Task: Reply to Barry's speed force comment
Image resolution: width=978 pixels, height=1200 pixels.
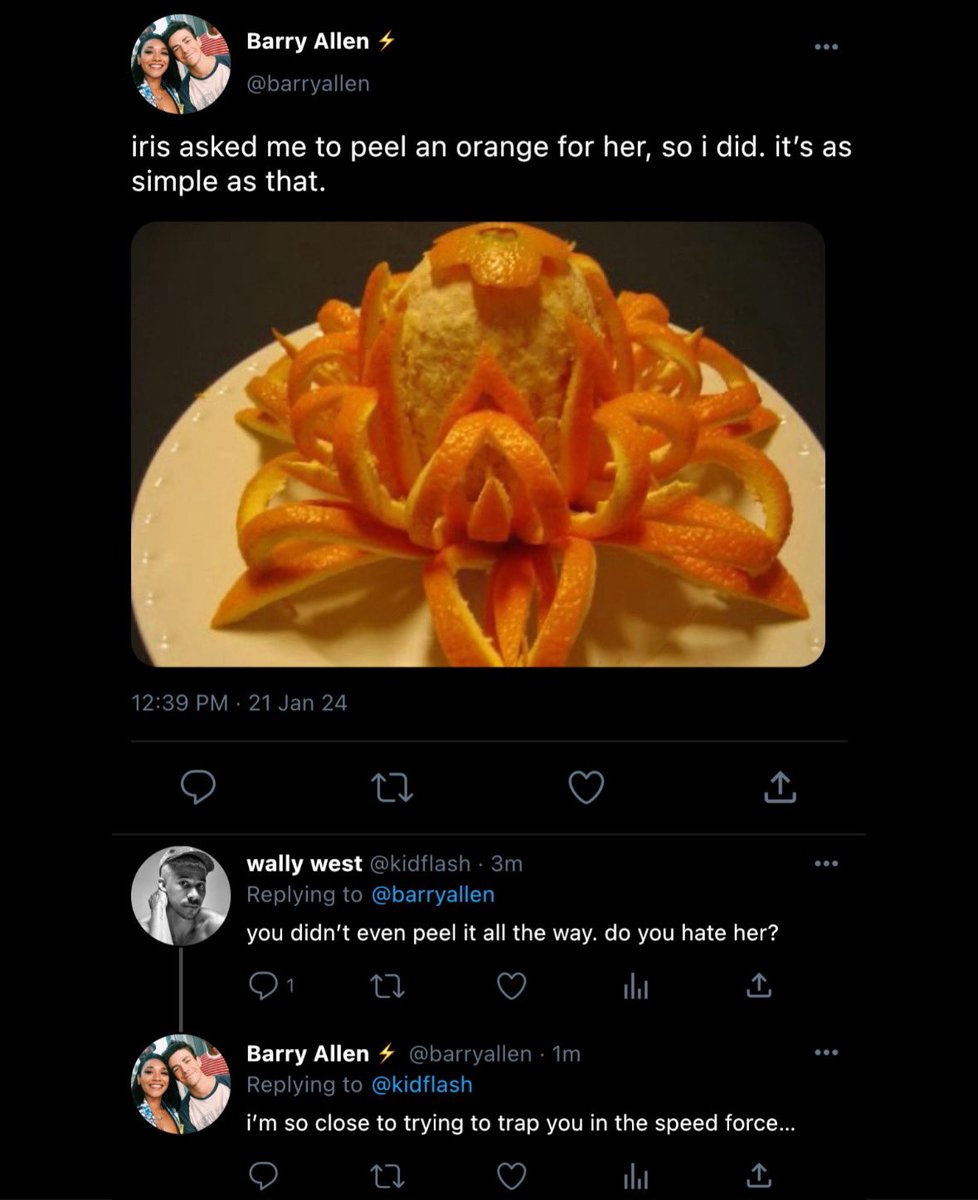Action: pyautogui.click(x=263, y=1176)
